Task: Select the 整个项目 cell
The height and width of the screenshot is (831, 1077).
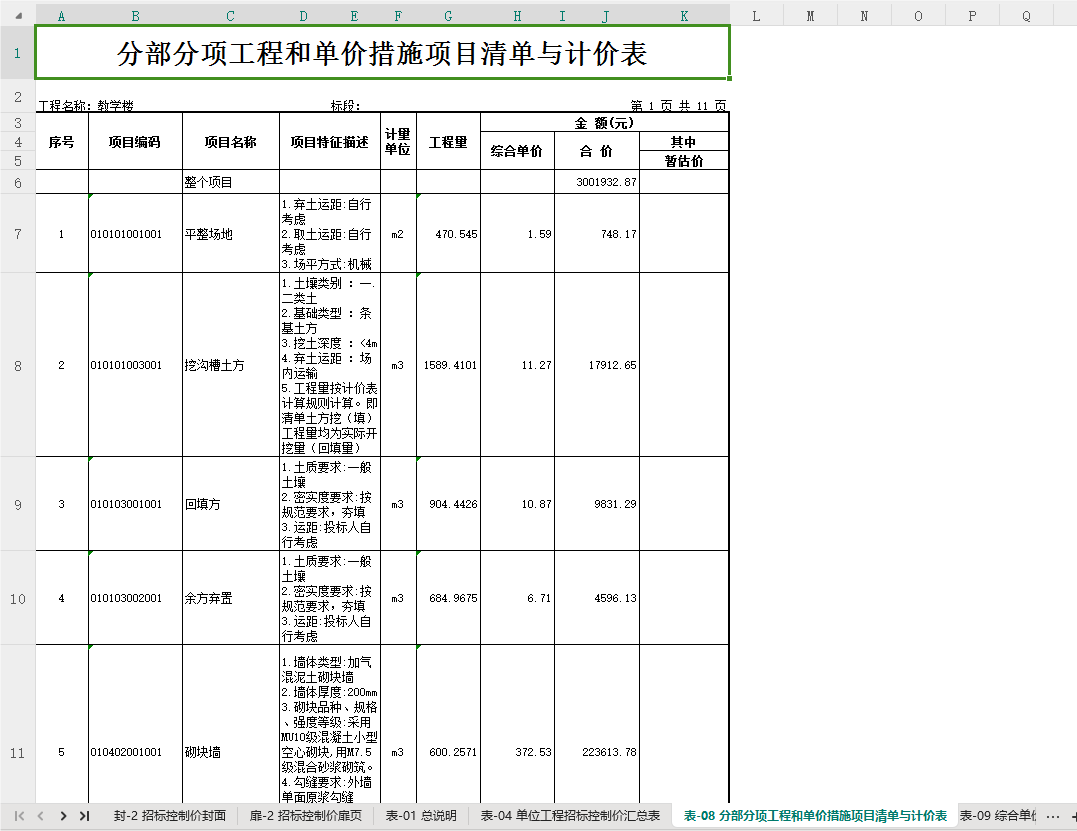Action: 230,182
